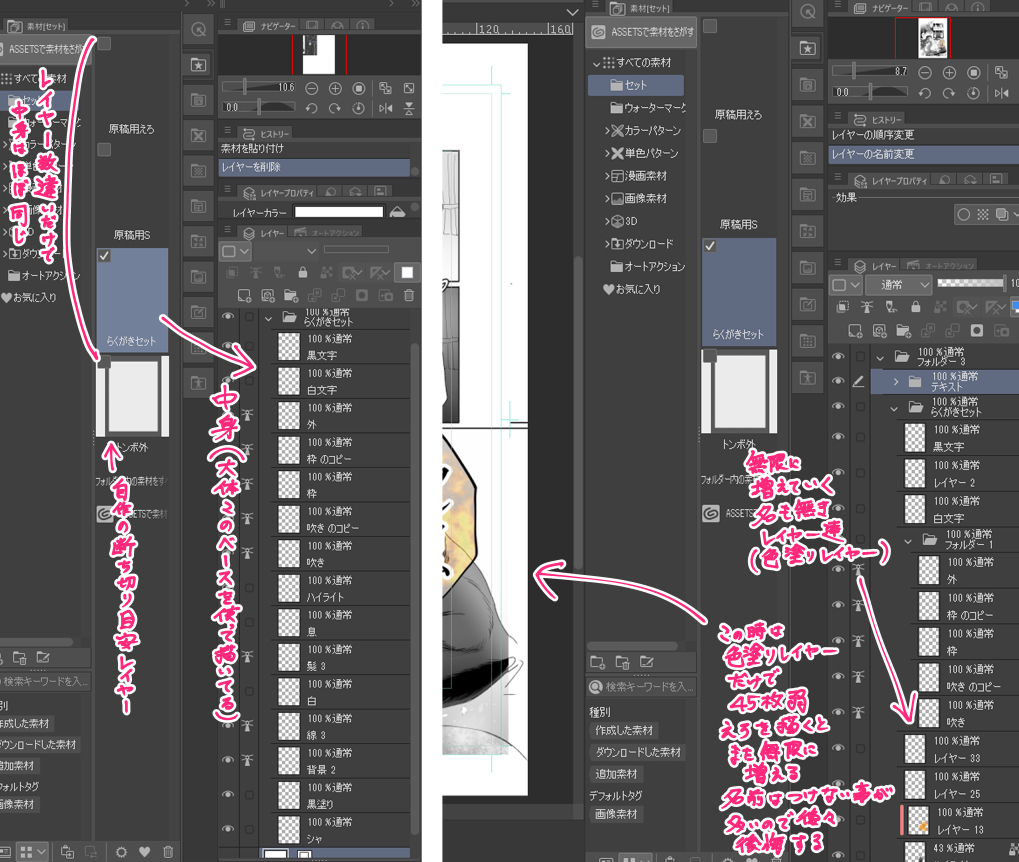Screen dimensions: 1019x862
Task: Click the flip horizontal icon in left Navigator
Action: (386, 108)
